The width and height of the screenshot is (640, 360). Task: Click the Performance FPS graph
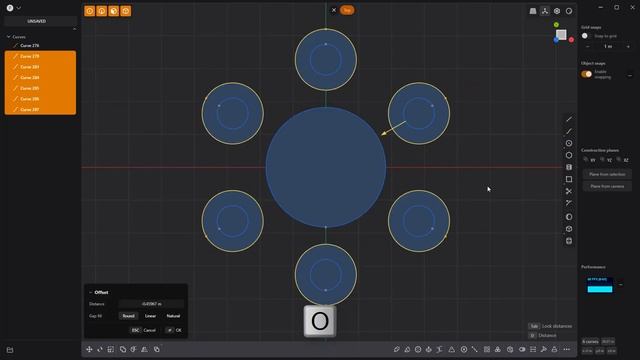pyautogui.click(x=600, y=284)
